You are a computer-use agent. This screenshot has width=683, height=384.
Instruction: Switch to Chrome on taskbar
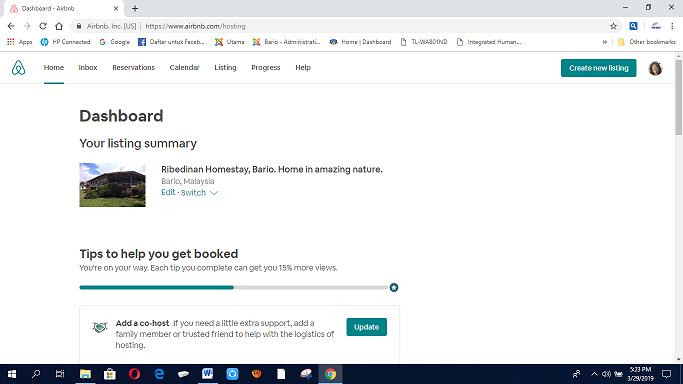[330, 374]
